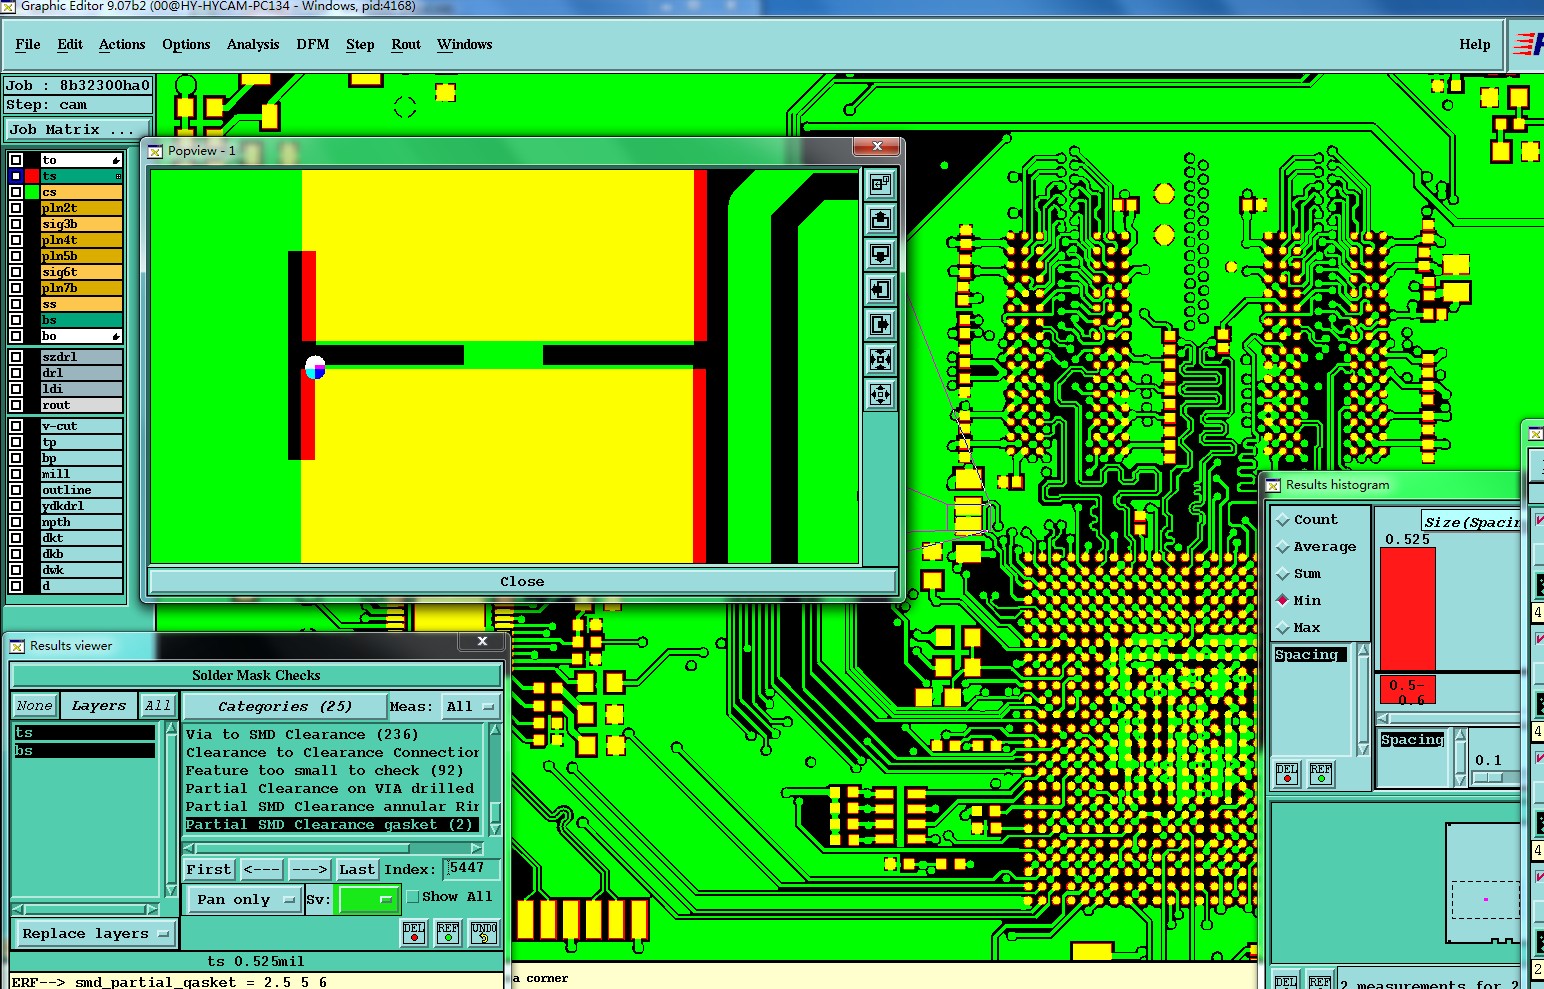Viewport: 1544px width, 989px height.
Task: Click DEL icon in Results histogram panel
Action: tap(1287, 774)
